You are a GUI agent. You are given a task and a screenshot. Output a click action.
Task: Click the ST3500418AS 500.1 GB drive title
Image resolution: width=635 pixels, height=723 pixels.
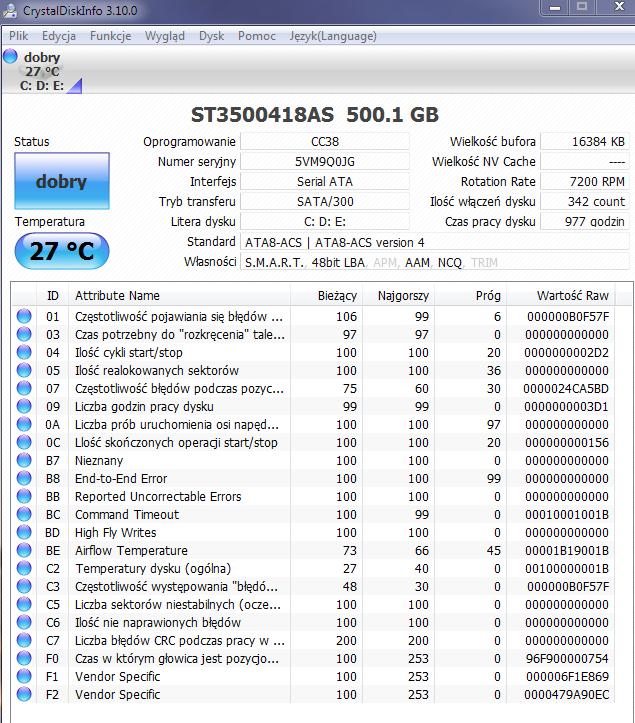(315, 115)
